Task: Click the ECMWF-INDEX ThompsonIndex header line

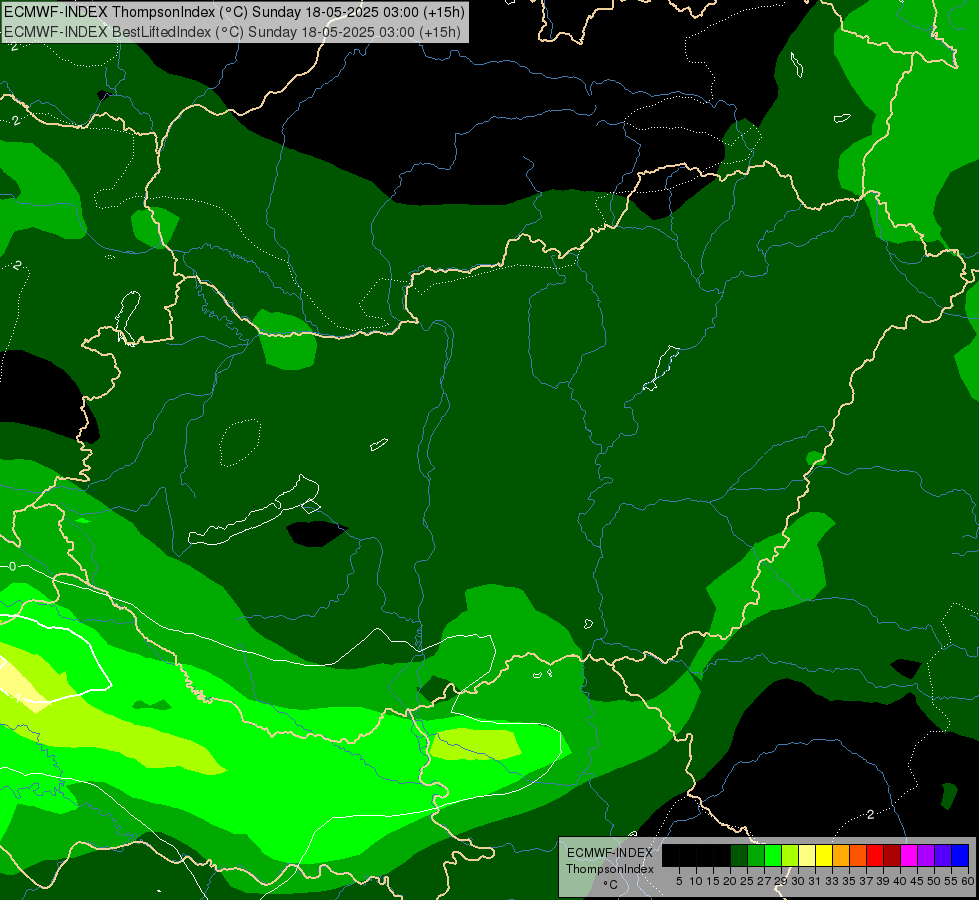Action: [234, 12]
